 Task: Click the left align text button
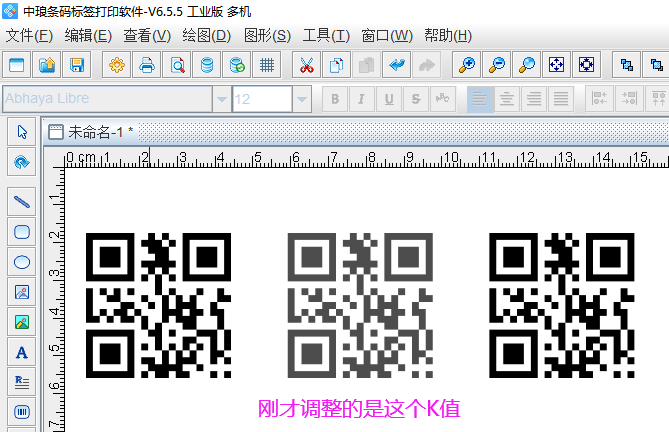481,99
